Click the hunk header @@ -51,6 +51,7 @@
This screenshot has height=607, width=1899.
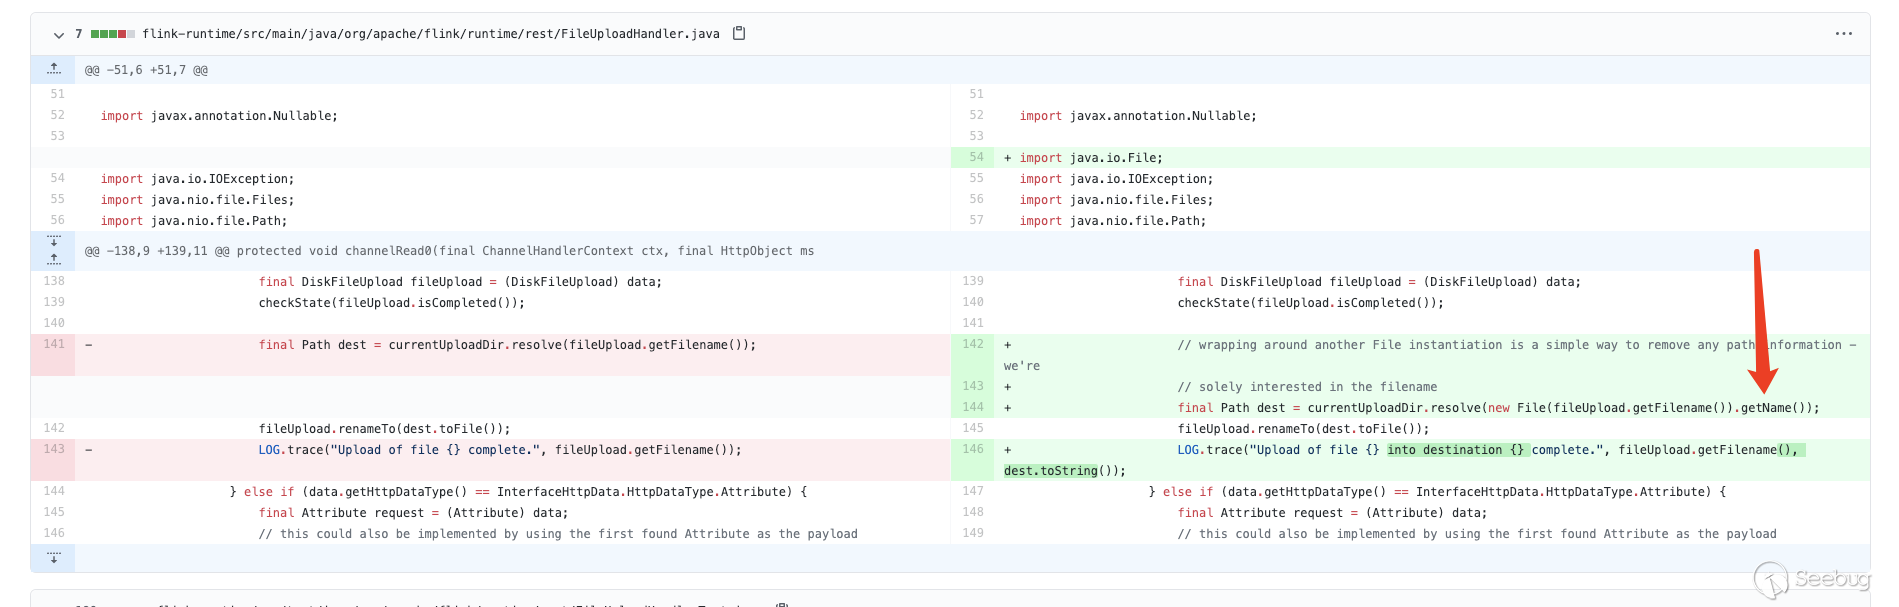click(x=146, y=70)
